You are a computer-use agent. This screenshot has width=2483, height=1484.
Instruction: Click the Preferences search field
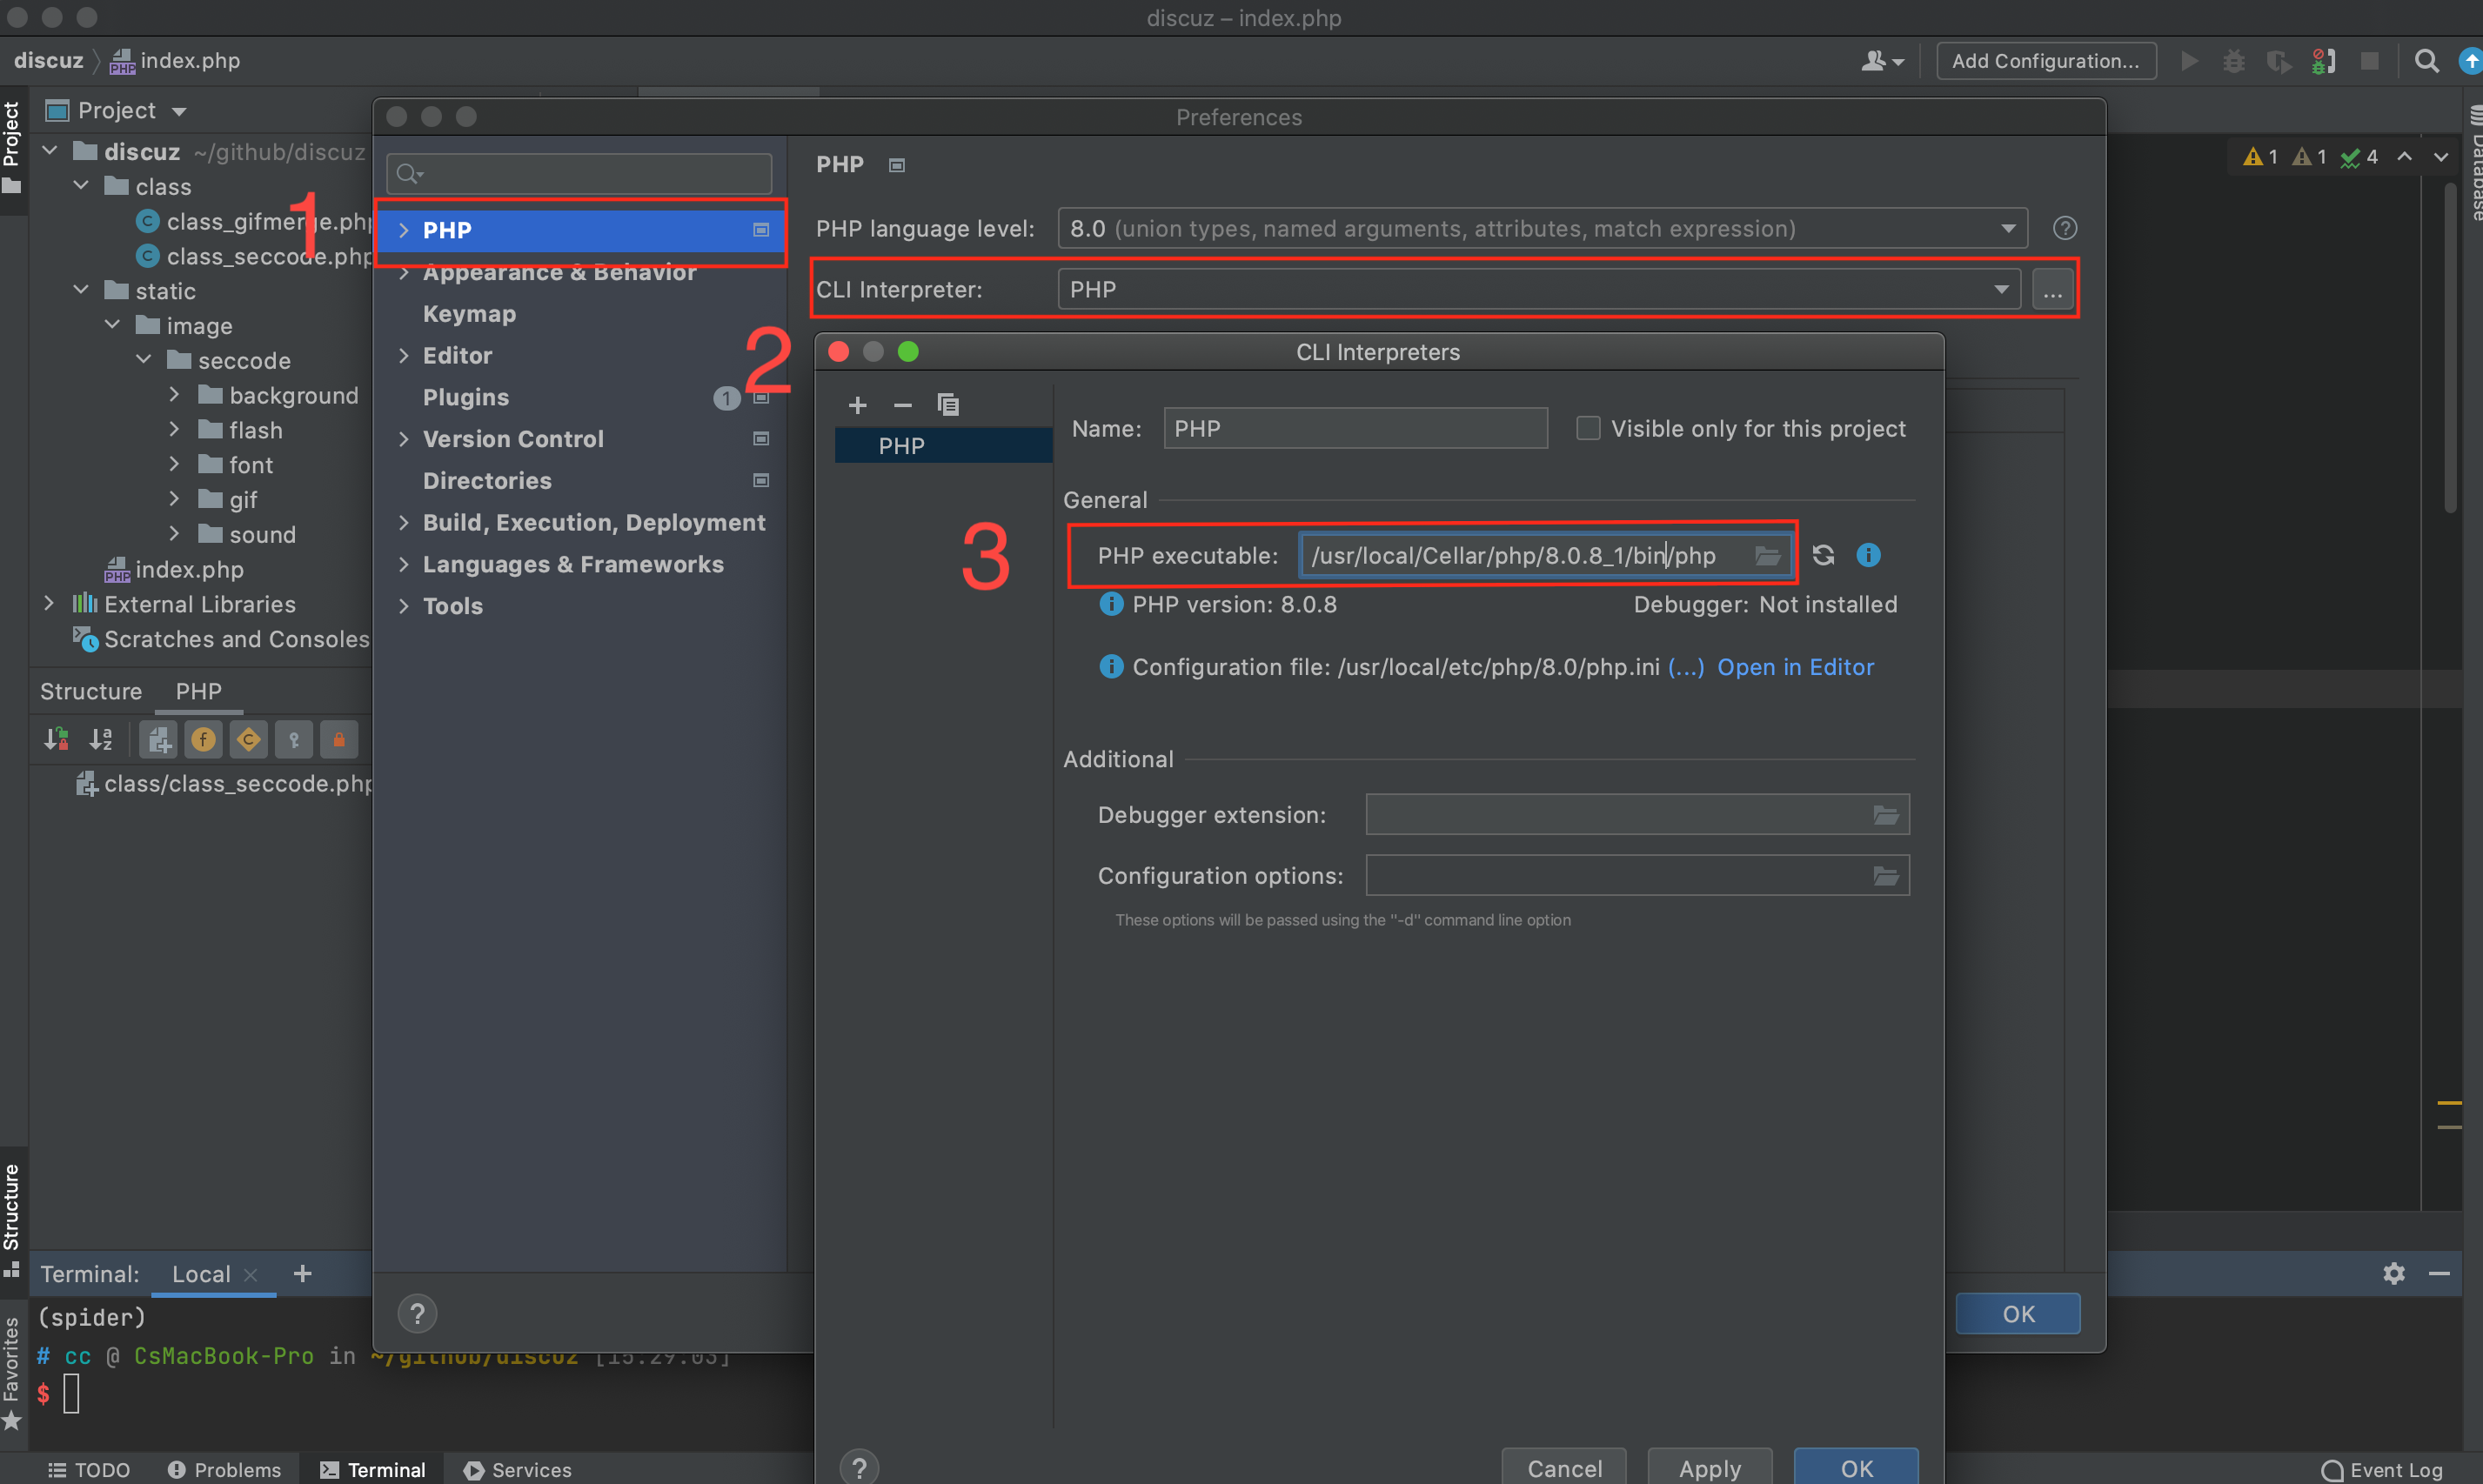[579, 174]
